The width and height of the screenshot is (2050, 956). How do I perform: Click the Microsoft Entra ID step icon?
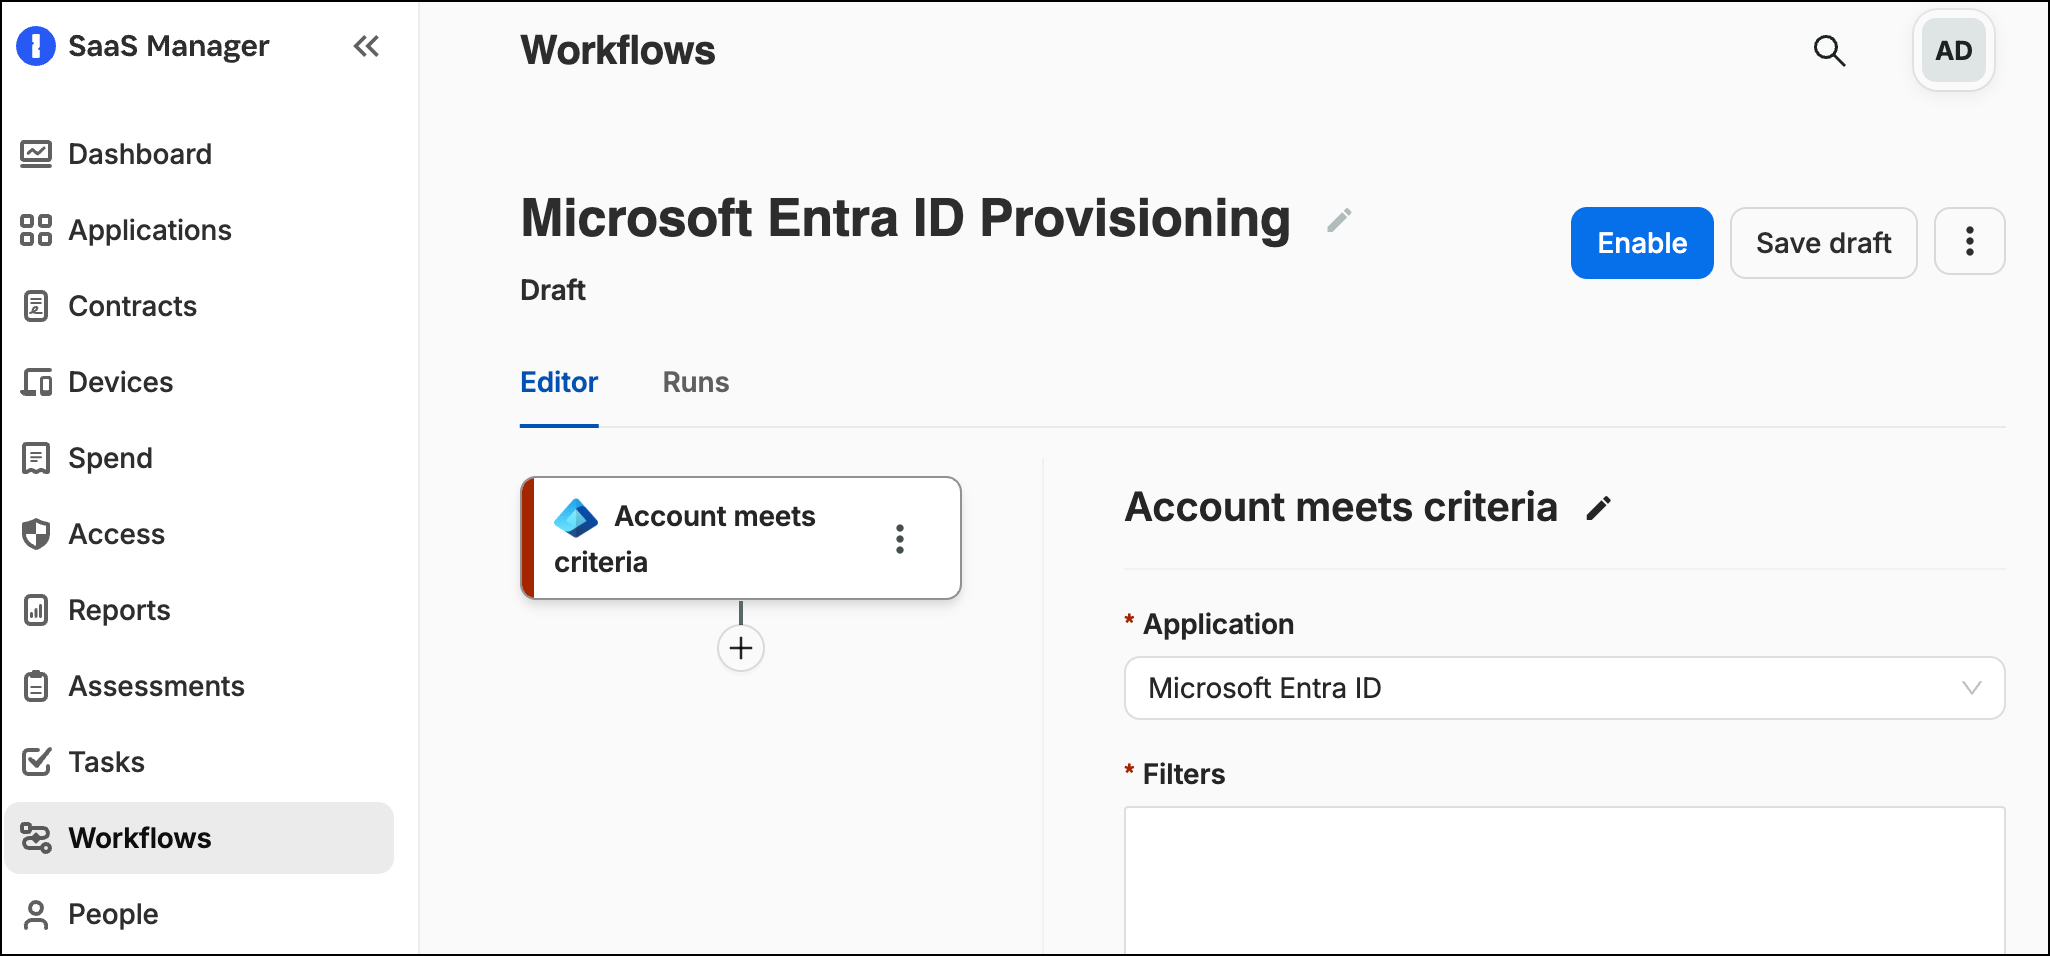point(576,517)
